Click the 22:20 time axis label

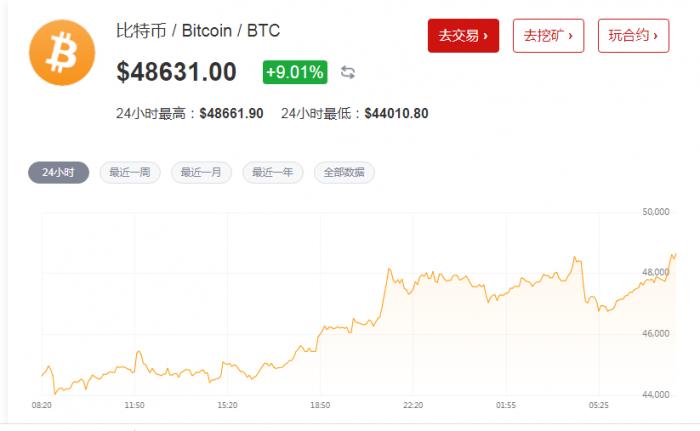(x=413, y=405)
